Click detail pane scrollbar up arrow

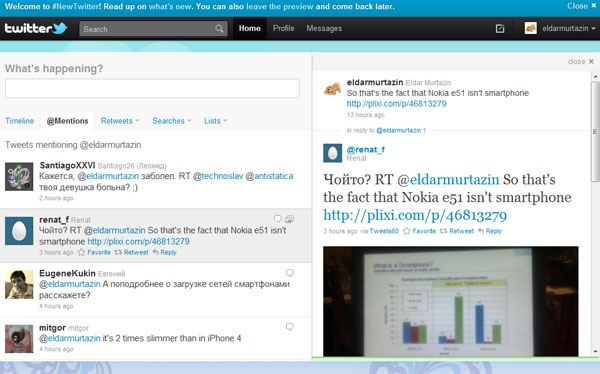pos(595,77)
